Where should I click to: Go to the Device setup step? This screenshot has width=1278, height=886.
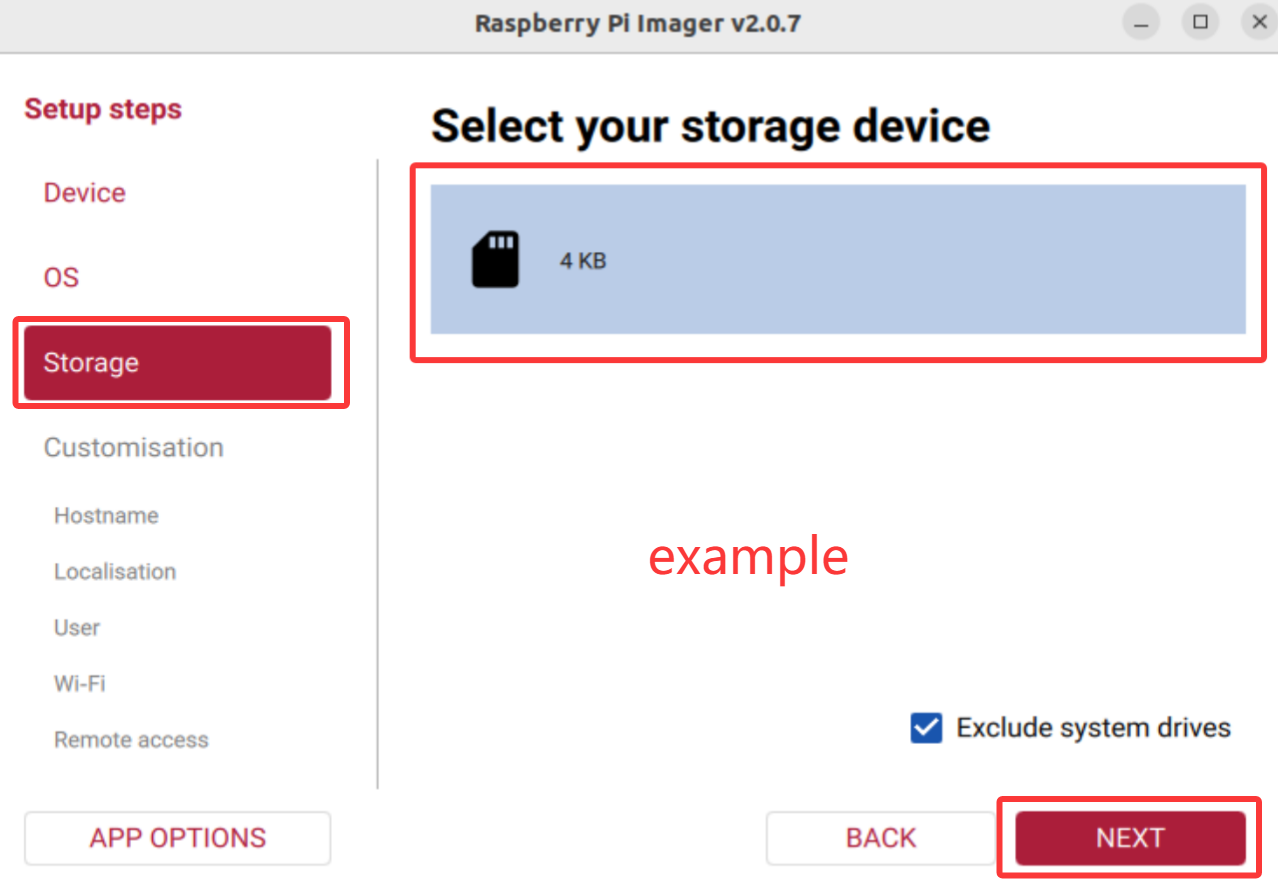pos(85,193)
